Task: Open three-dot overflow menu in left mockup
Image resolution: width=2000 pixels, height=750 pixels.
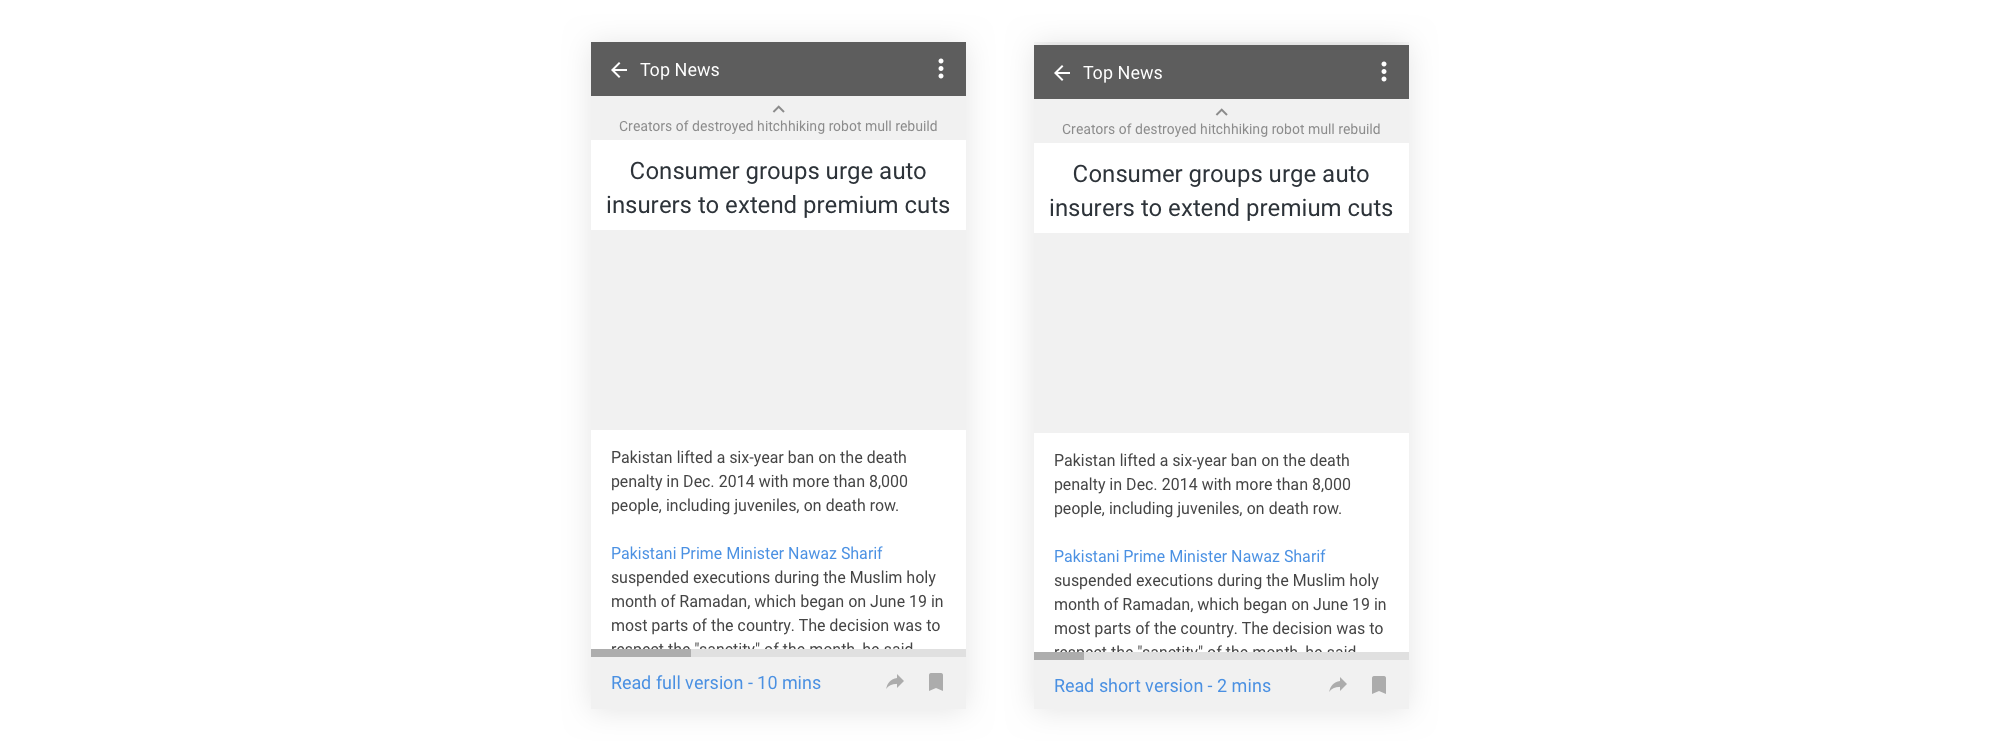Action: tap(941, 69)
